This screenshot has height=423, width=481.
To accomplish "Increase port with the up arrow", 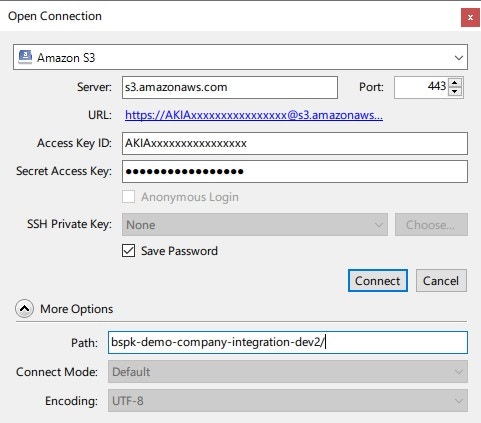I will click(x=455, y=82).
